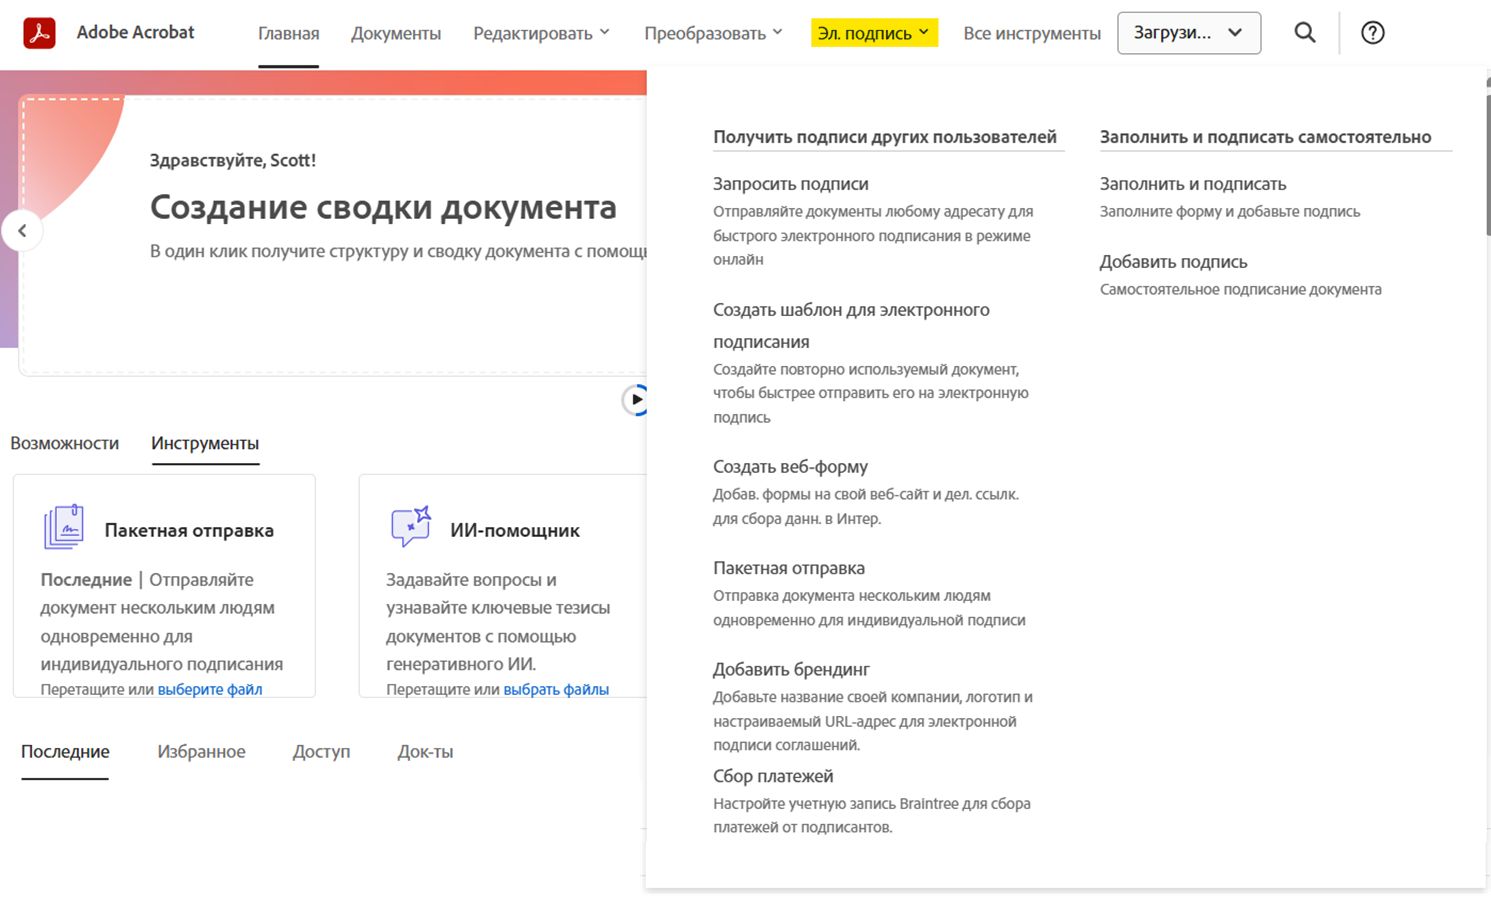
Task: Collapse the Эл. подпись dropdown menu
Action: 874,33
